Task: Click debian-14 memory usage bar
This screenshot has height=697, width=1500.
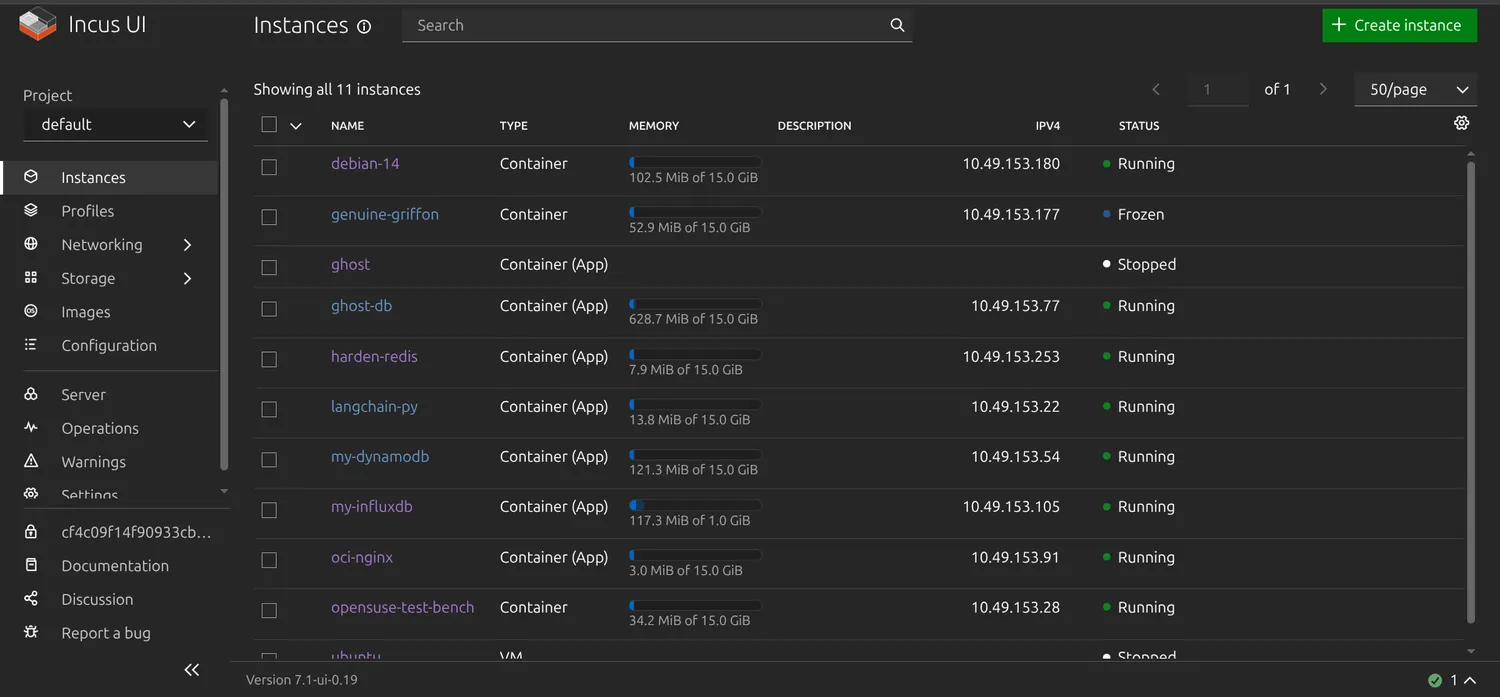Action: 695,161
